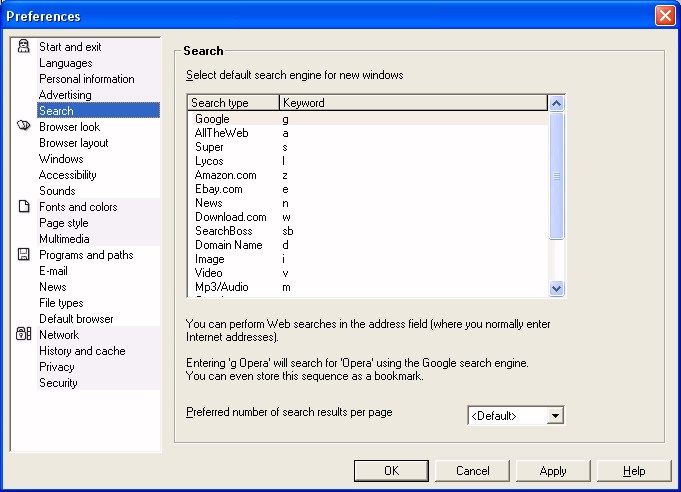Click the Programs and paths disk icon
The height and width of the screenshot is (492, 681).
pyautogui.click(x=23, y=254)
